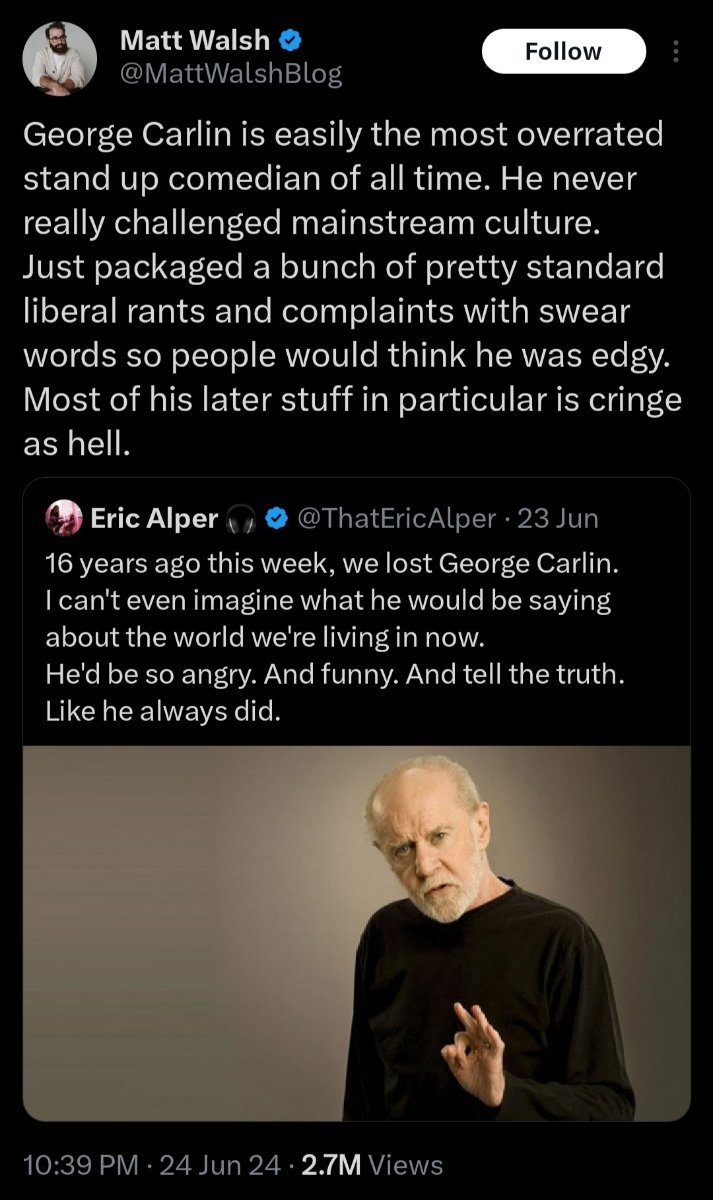Open the George Carlin photo
The height and width of the screenshot is (1200, 713).
tap(356, 932)
